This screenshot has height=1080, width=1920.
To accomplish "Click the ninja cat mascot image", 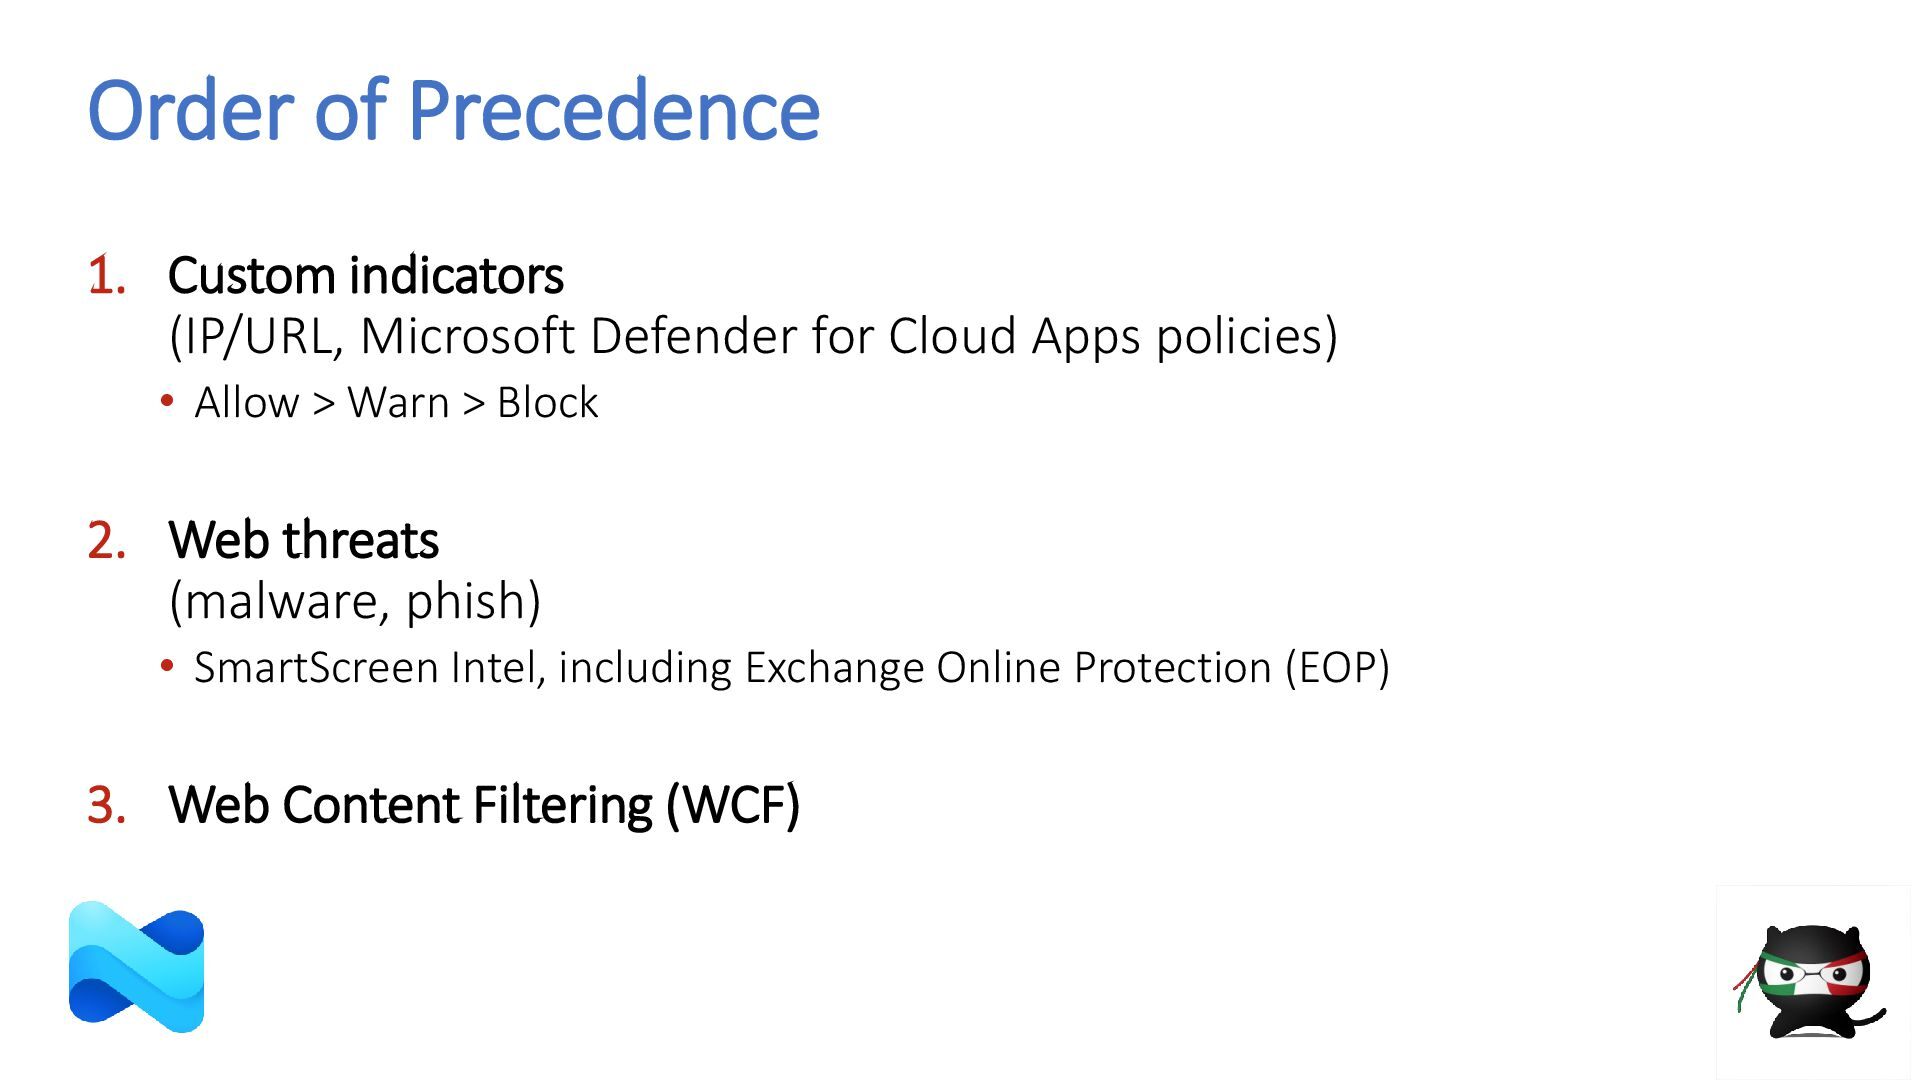I will coord(1811,981).
